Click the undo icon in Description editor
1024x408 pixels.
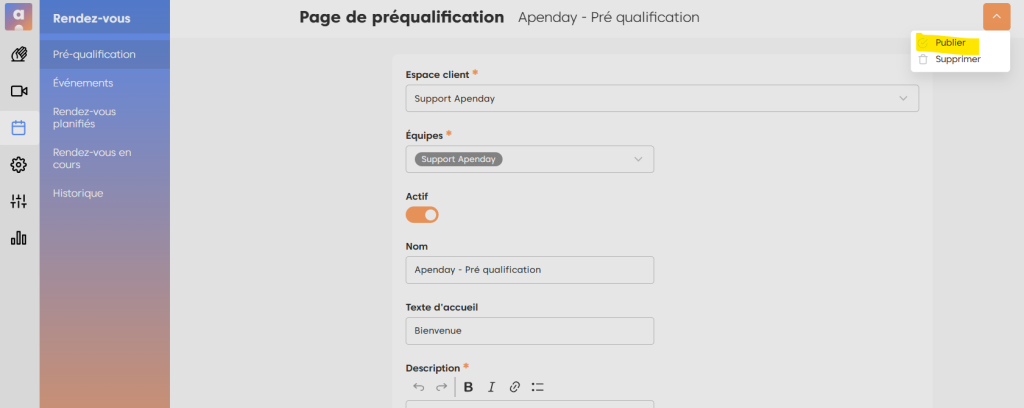click(419, 387)
